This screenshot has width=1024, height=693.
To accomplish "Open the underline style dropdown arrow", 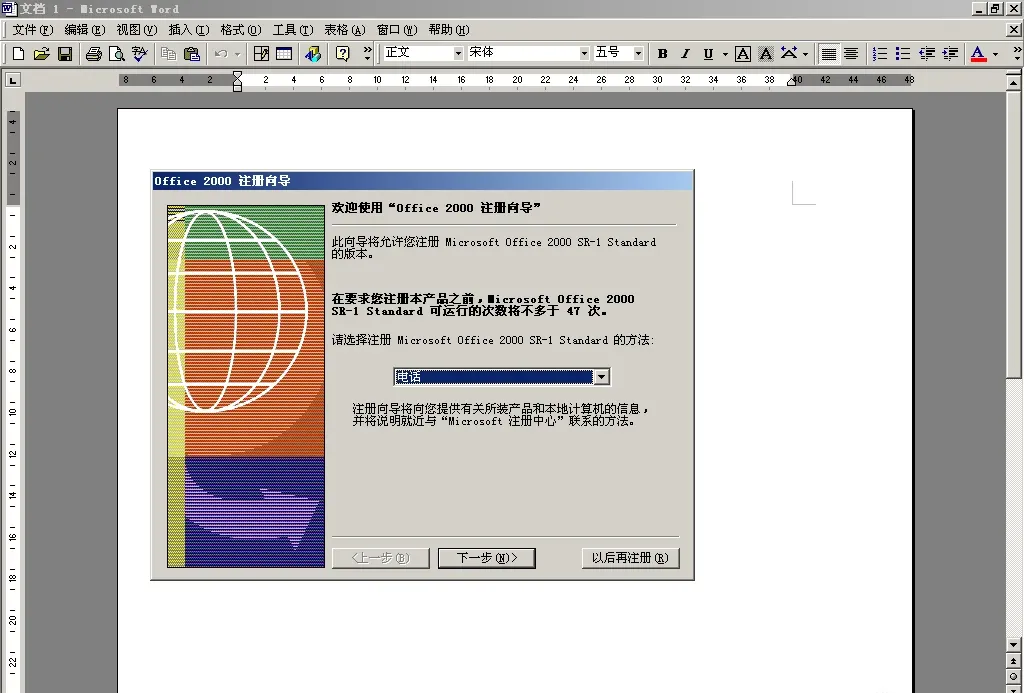I will click(x=725, y=54).
